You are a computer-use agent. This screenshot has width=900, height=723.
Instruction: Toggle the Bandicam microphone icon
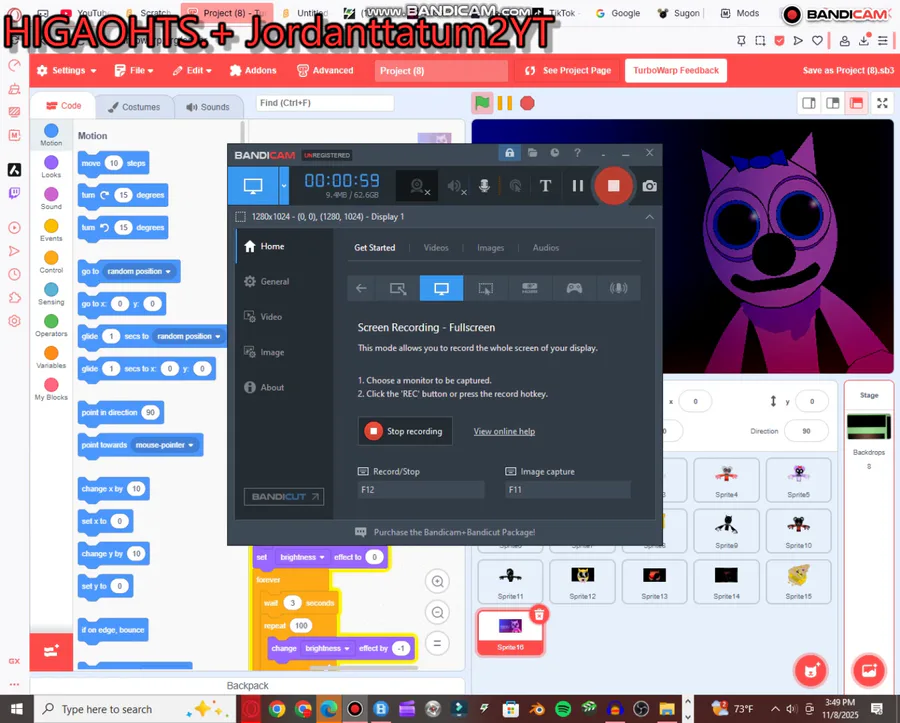(x=484, y=185)
